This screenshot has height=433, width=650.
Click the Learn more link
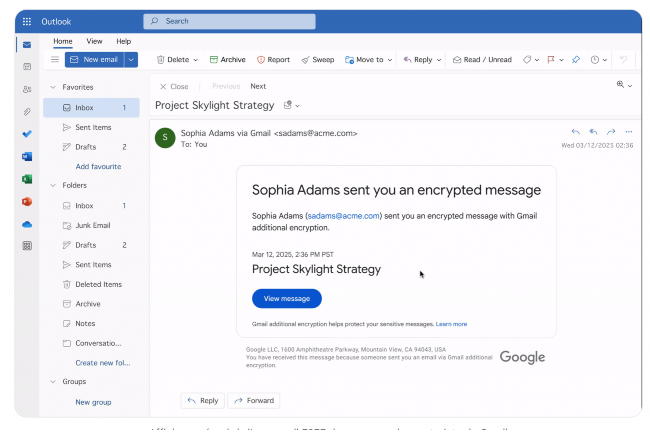pyautogui.click(x=451, y=324)
